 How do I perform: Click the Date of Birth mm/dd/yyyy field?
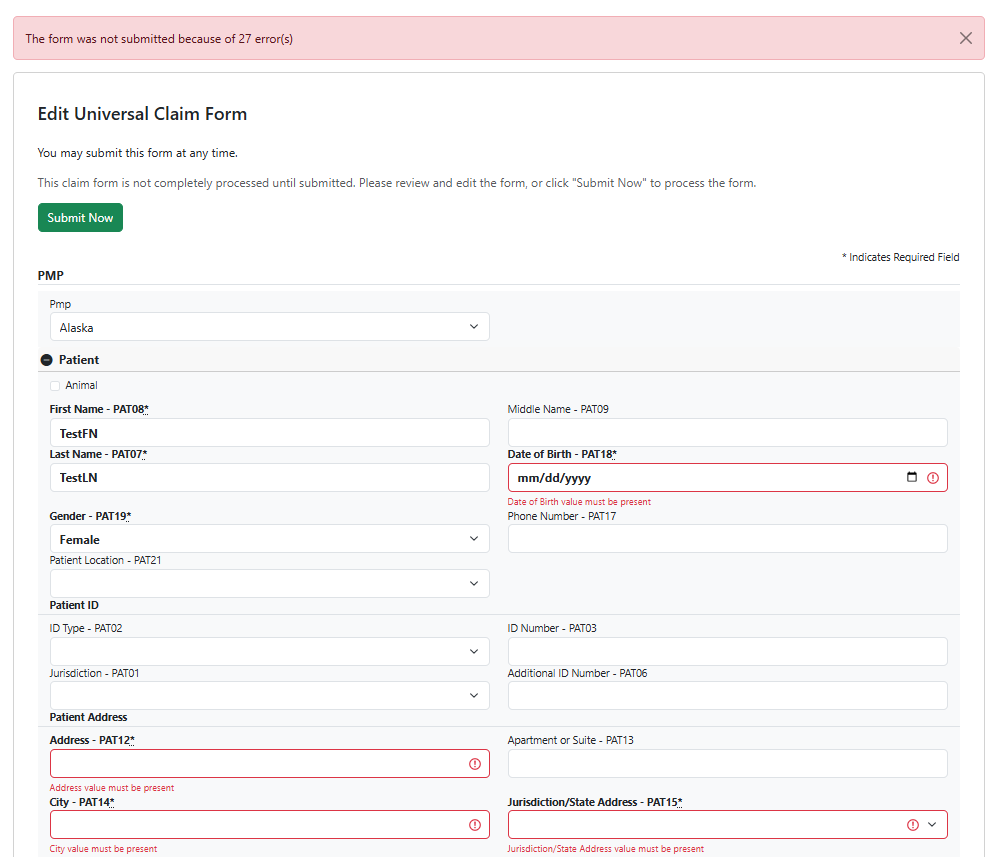tap(727, 478)
